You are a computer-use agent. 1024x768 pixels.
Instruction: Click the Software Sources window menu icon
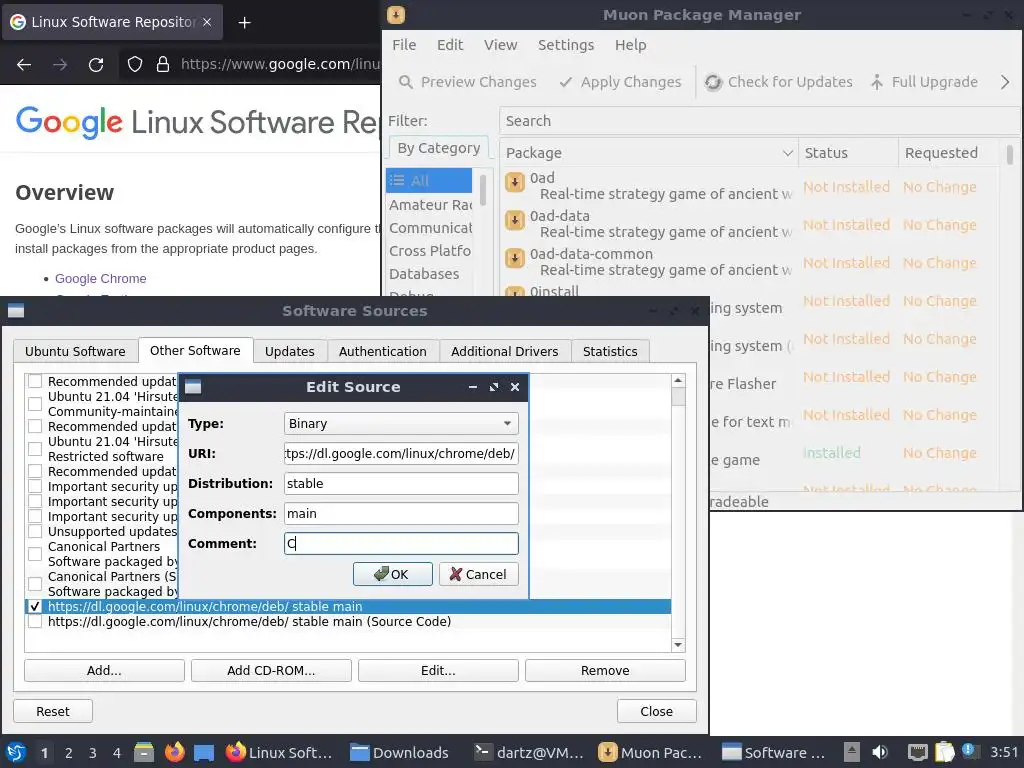(x=16, y=311)
